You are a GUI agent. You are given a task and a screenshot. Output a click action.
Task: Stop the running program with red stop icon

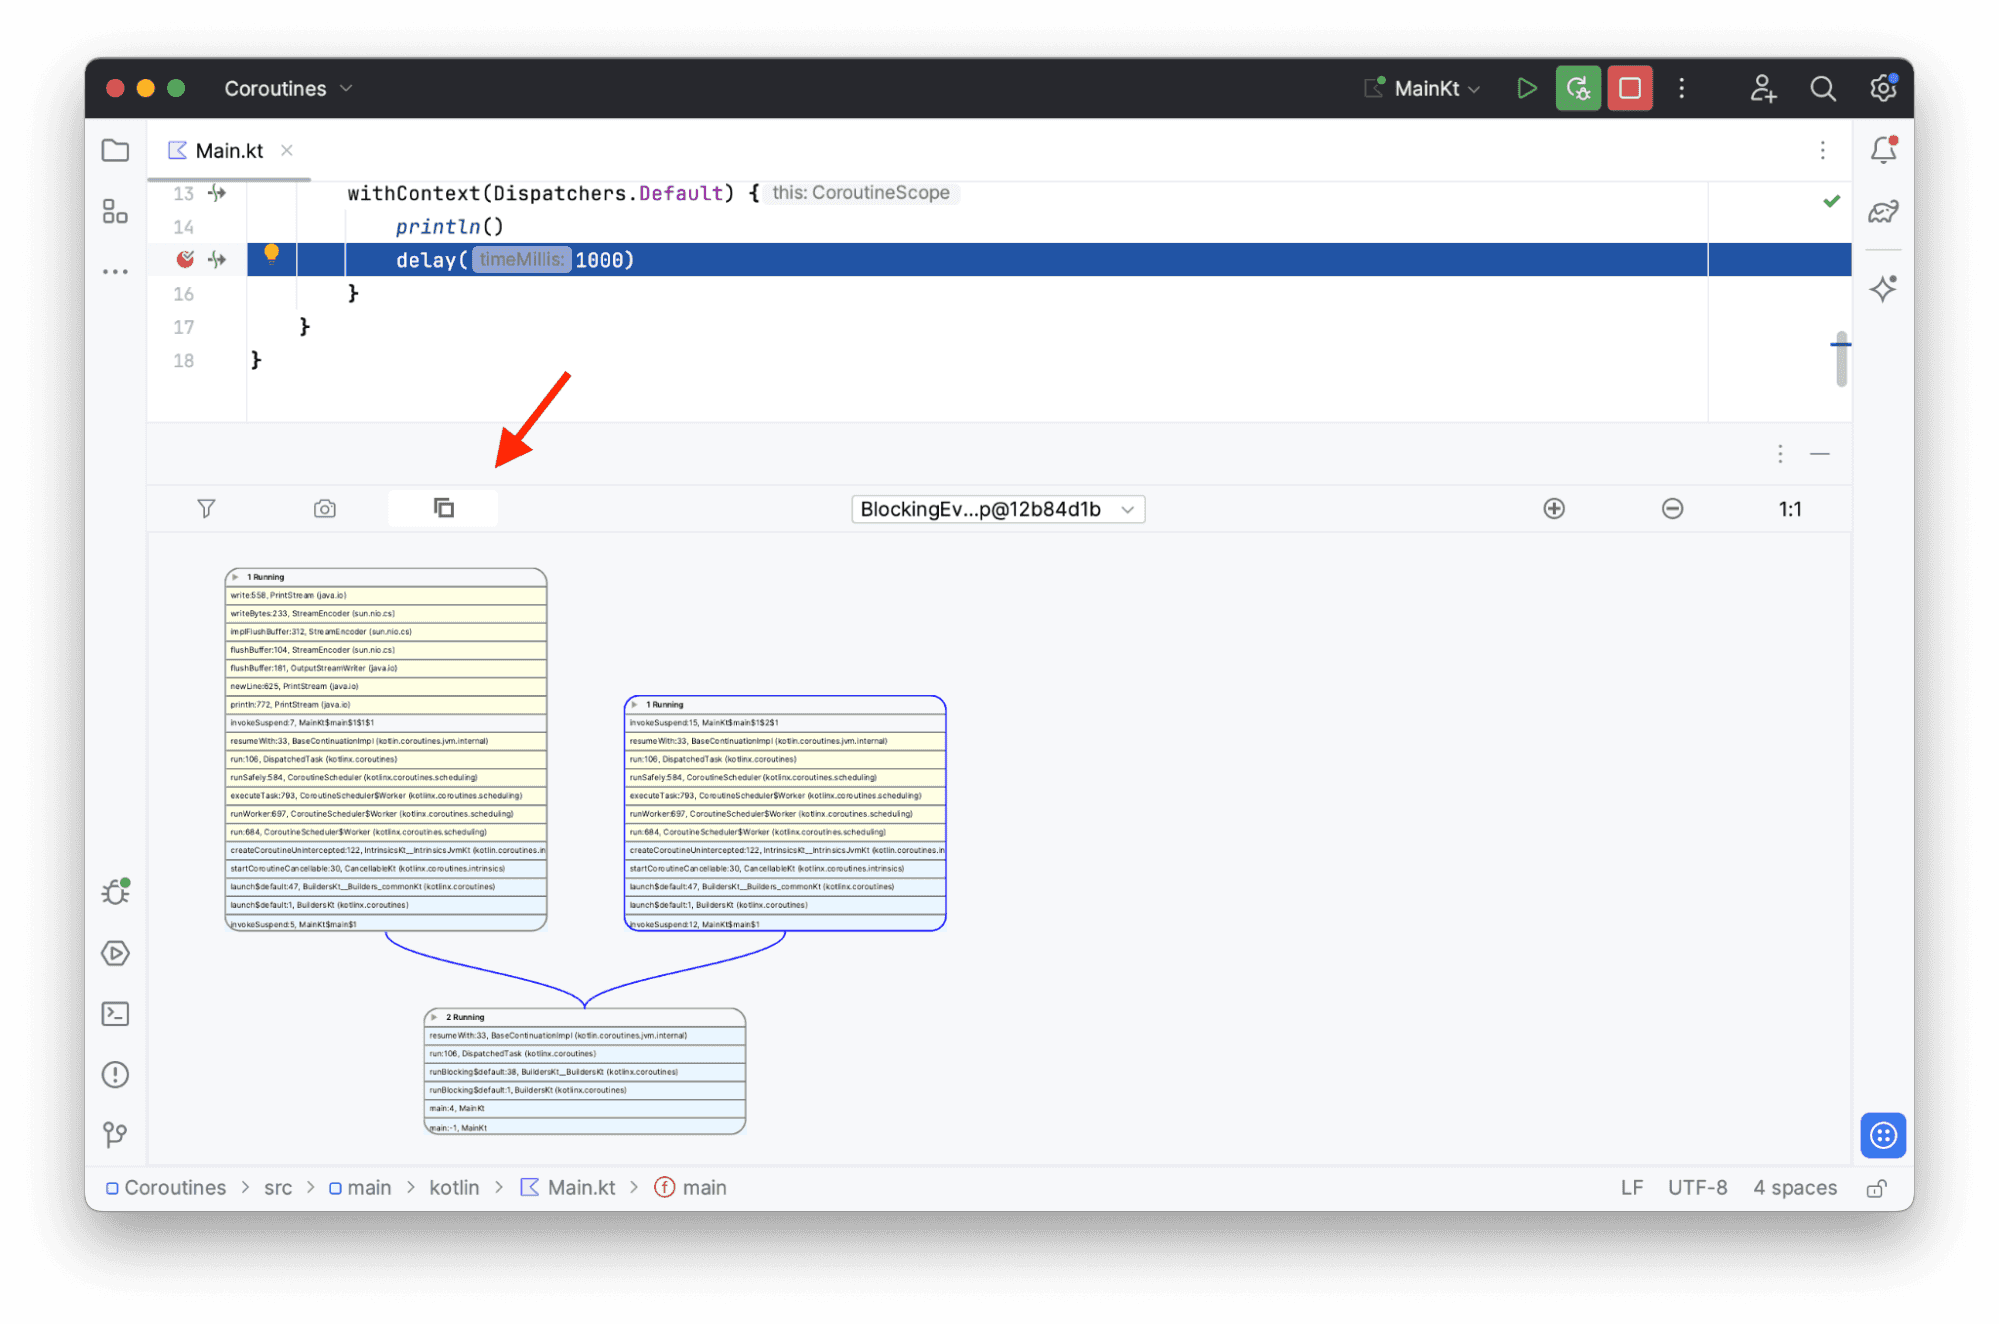tap(1629, 87)
